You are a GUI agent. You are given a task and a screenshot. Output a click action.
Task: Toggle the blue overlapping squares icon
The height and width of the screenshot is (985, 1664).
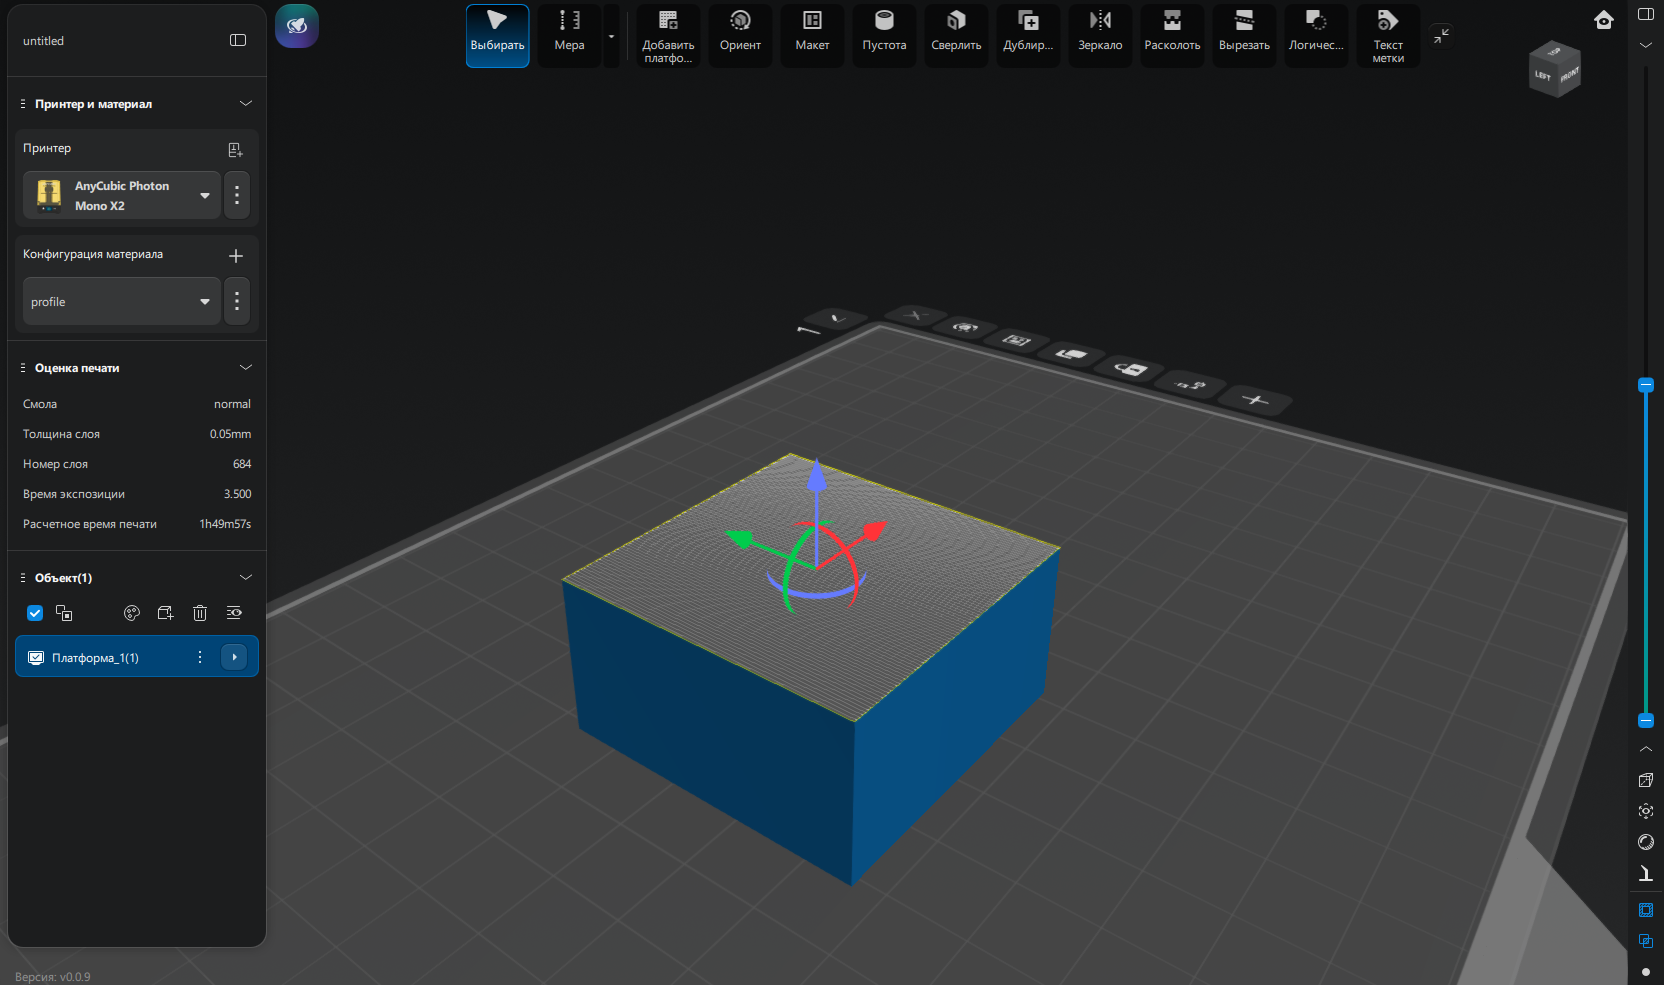coord(1646,941)
